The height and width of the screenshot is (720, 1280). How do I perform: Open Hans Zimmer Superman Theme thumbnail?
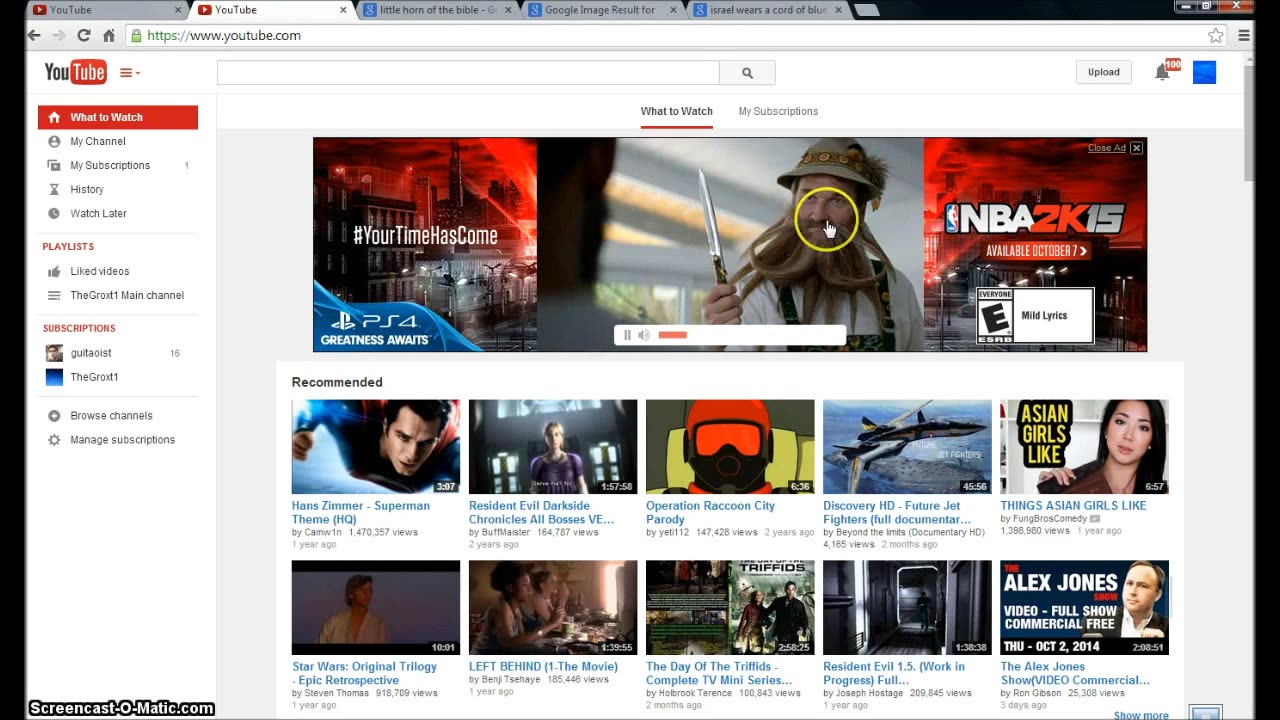[x=376, y=447]
